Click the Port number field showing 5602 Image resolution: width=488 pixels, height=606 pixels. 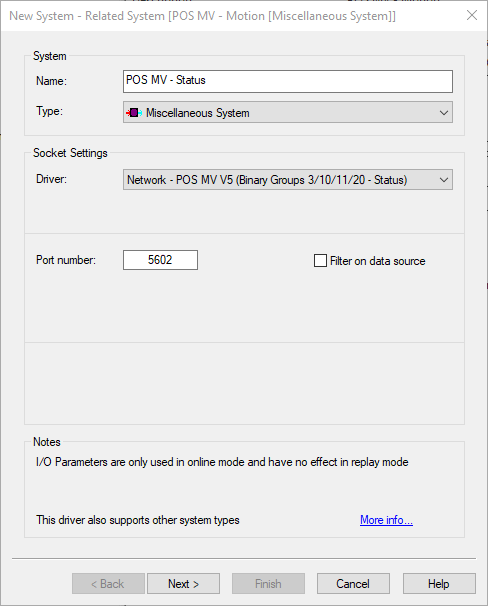[x=160, y=260]
